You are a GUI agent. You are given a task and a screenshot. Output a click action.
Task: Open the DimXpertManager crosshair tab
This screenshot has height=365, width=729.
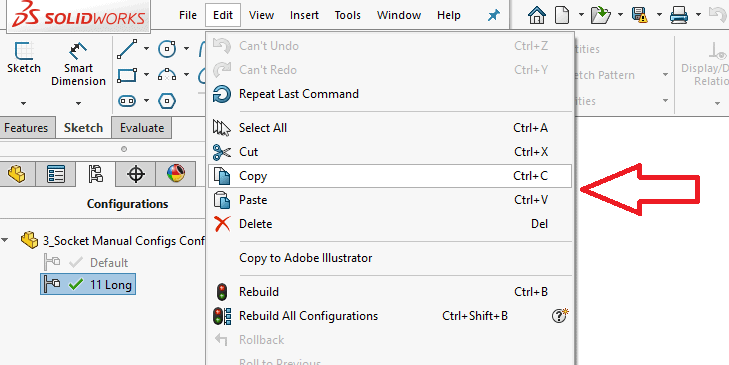135,174
